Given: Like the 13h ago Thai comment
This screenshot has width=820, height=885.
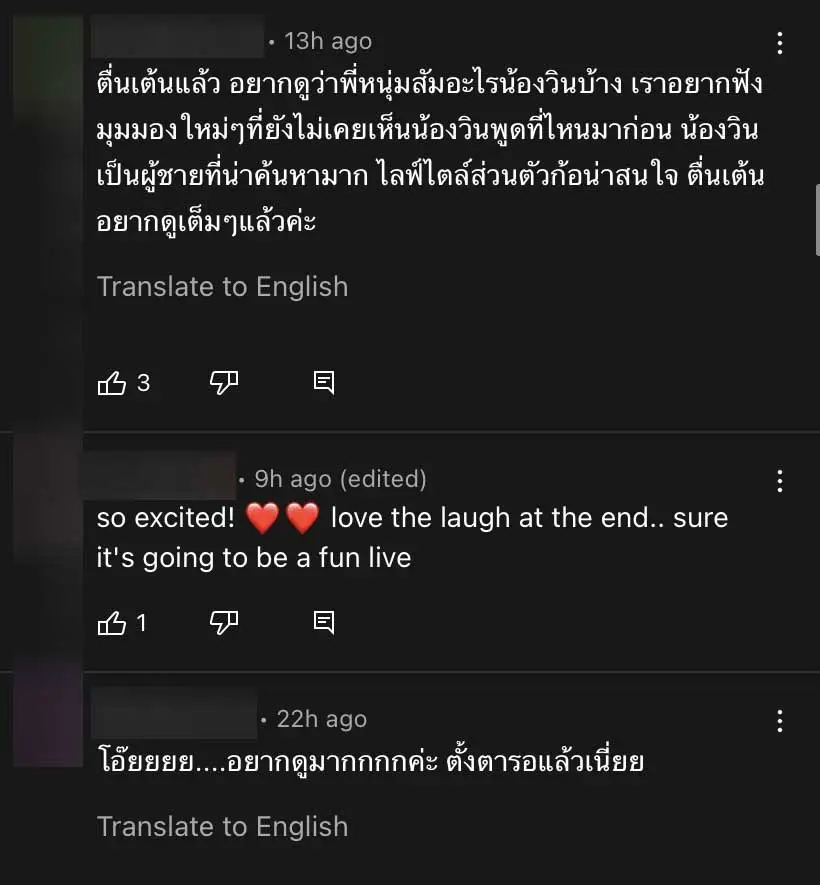Looking at the screenshot, I should point(112,383).
